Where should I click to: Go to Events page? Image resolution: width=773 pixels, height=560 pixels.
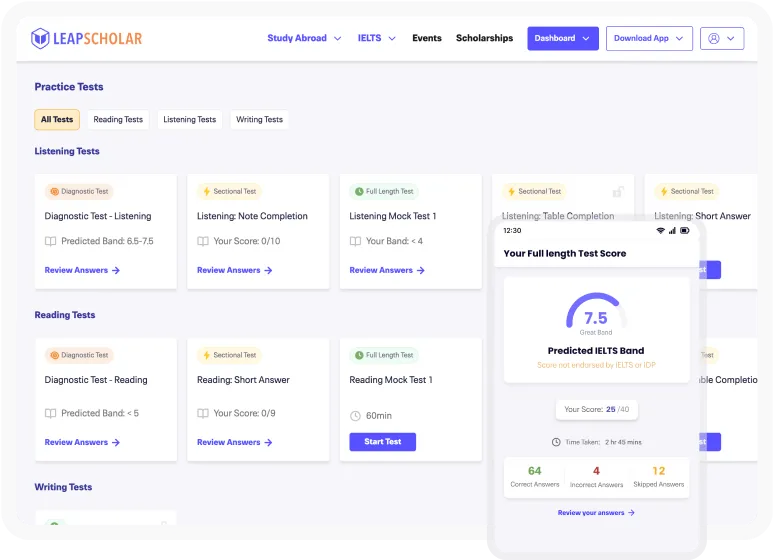coord(427,38)
